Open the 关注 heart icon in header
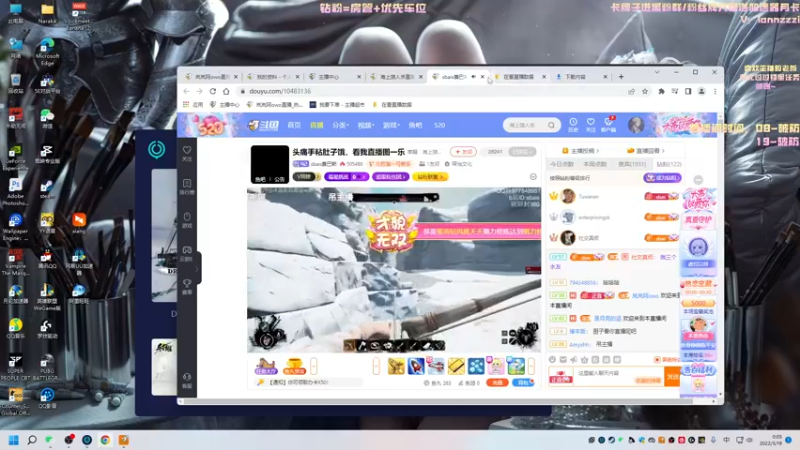The width and height of the screenshot is (800, 450). click(590, 124)
